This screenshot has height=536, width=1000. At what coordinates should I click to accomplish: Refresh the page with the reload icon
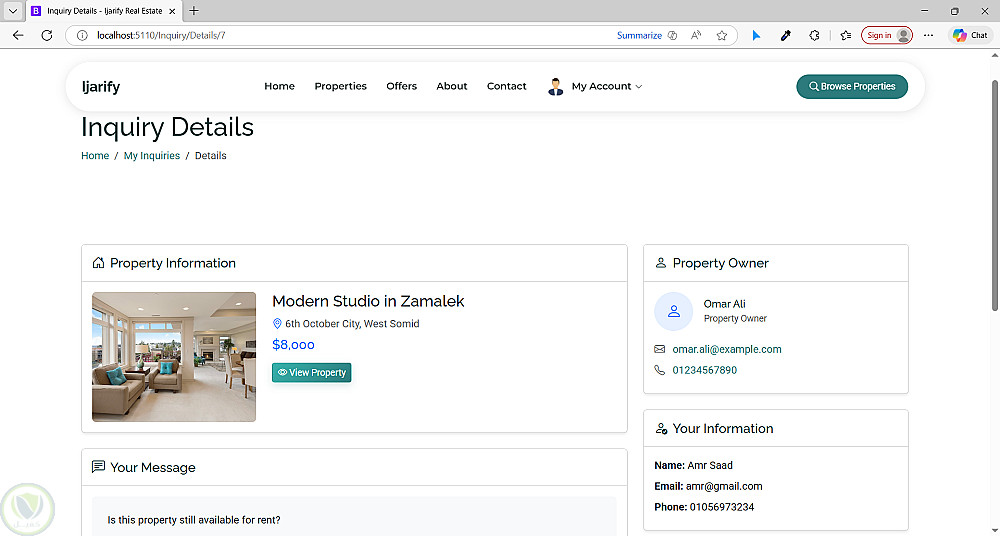tap(46, 35)
